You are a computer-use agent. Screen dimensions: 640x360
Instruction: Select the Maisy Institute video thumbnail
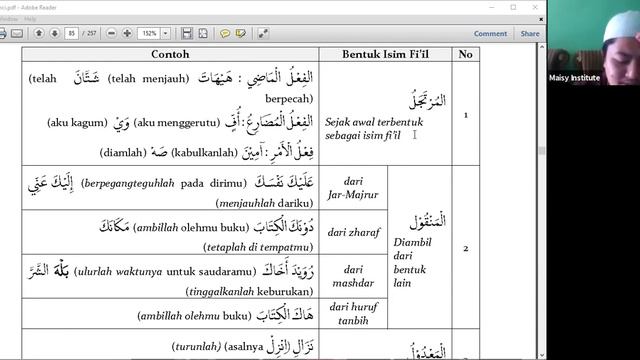pos(593,42)
